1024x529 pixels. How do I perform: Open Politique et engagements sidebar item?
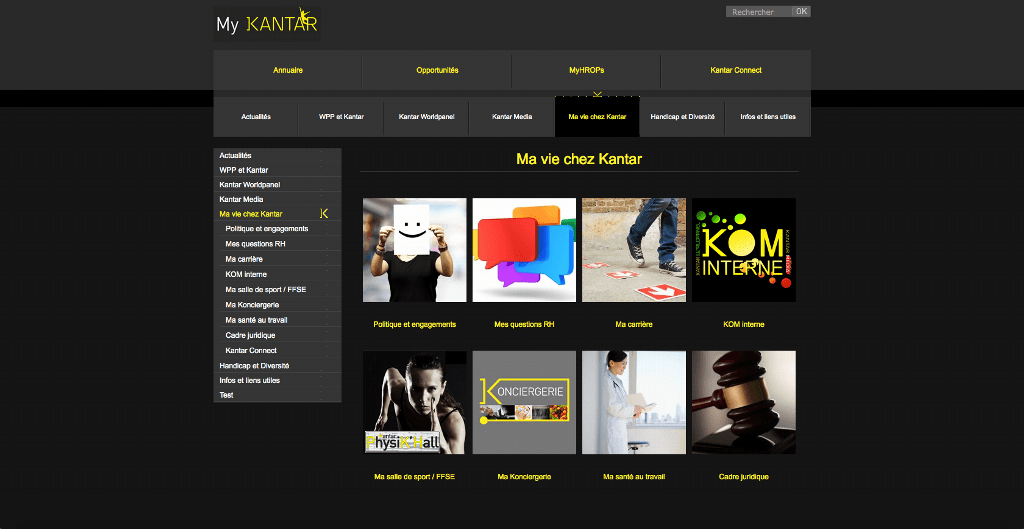point(278,229)
